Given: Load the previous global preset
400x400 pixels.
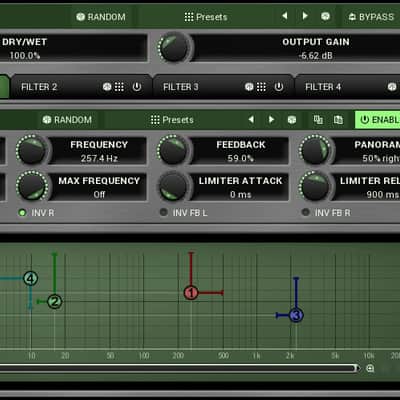Looking at the screenshot, I should click(284, 16).
